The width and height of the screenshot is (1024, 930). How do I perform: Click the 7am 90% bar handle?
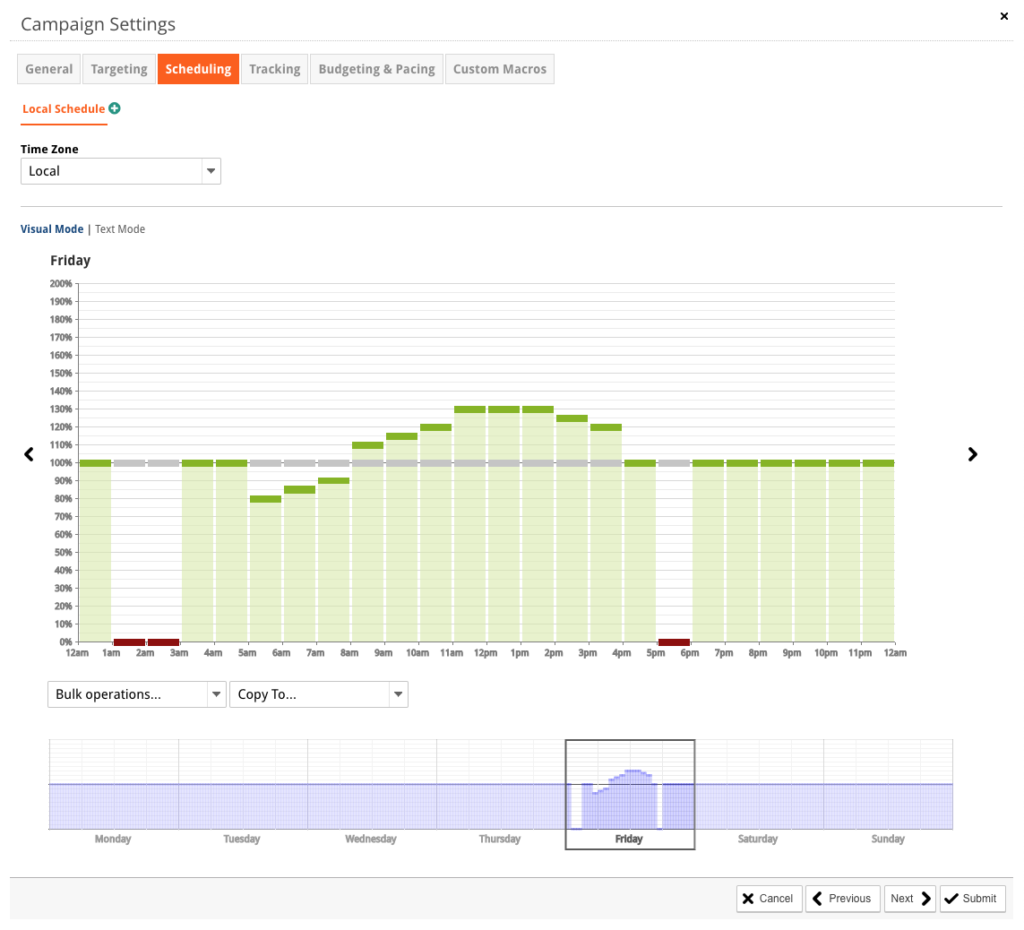(x=334, y=481)
